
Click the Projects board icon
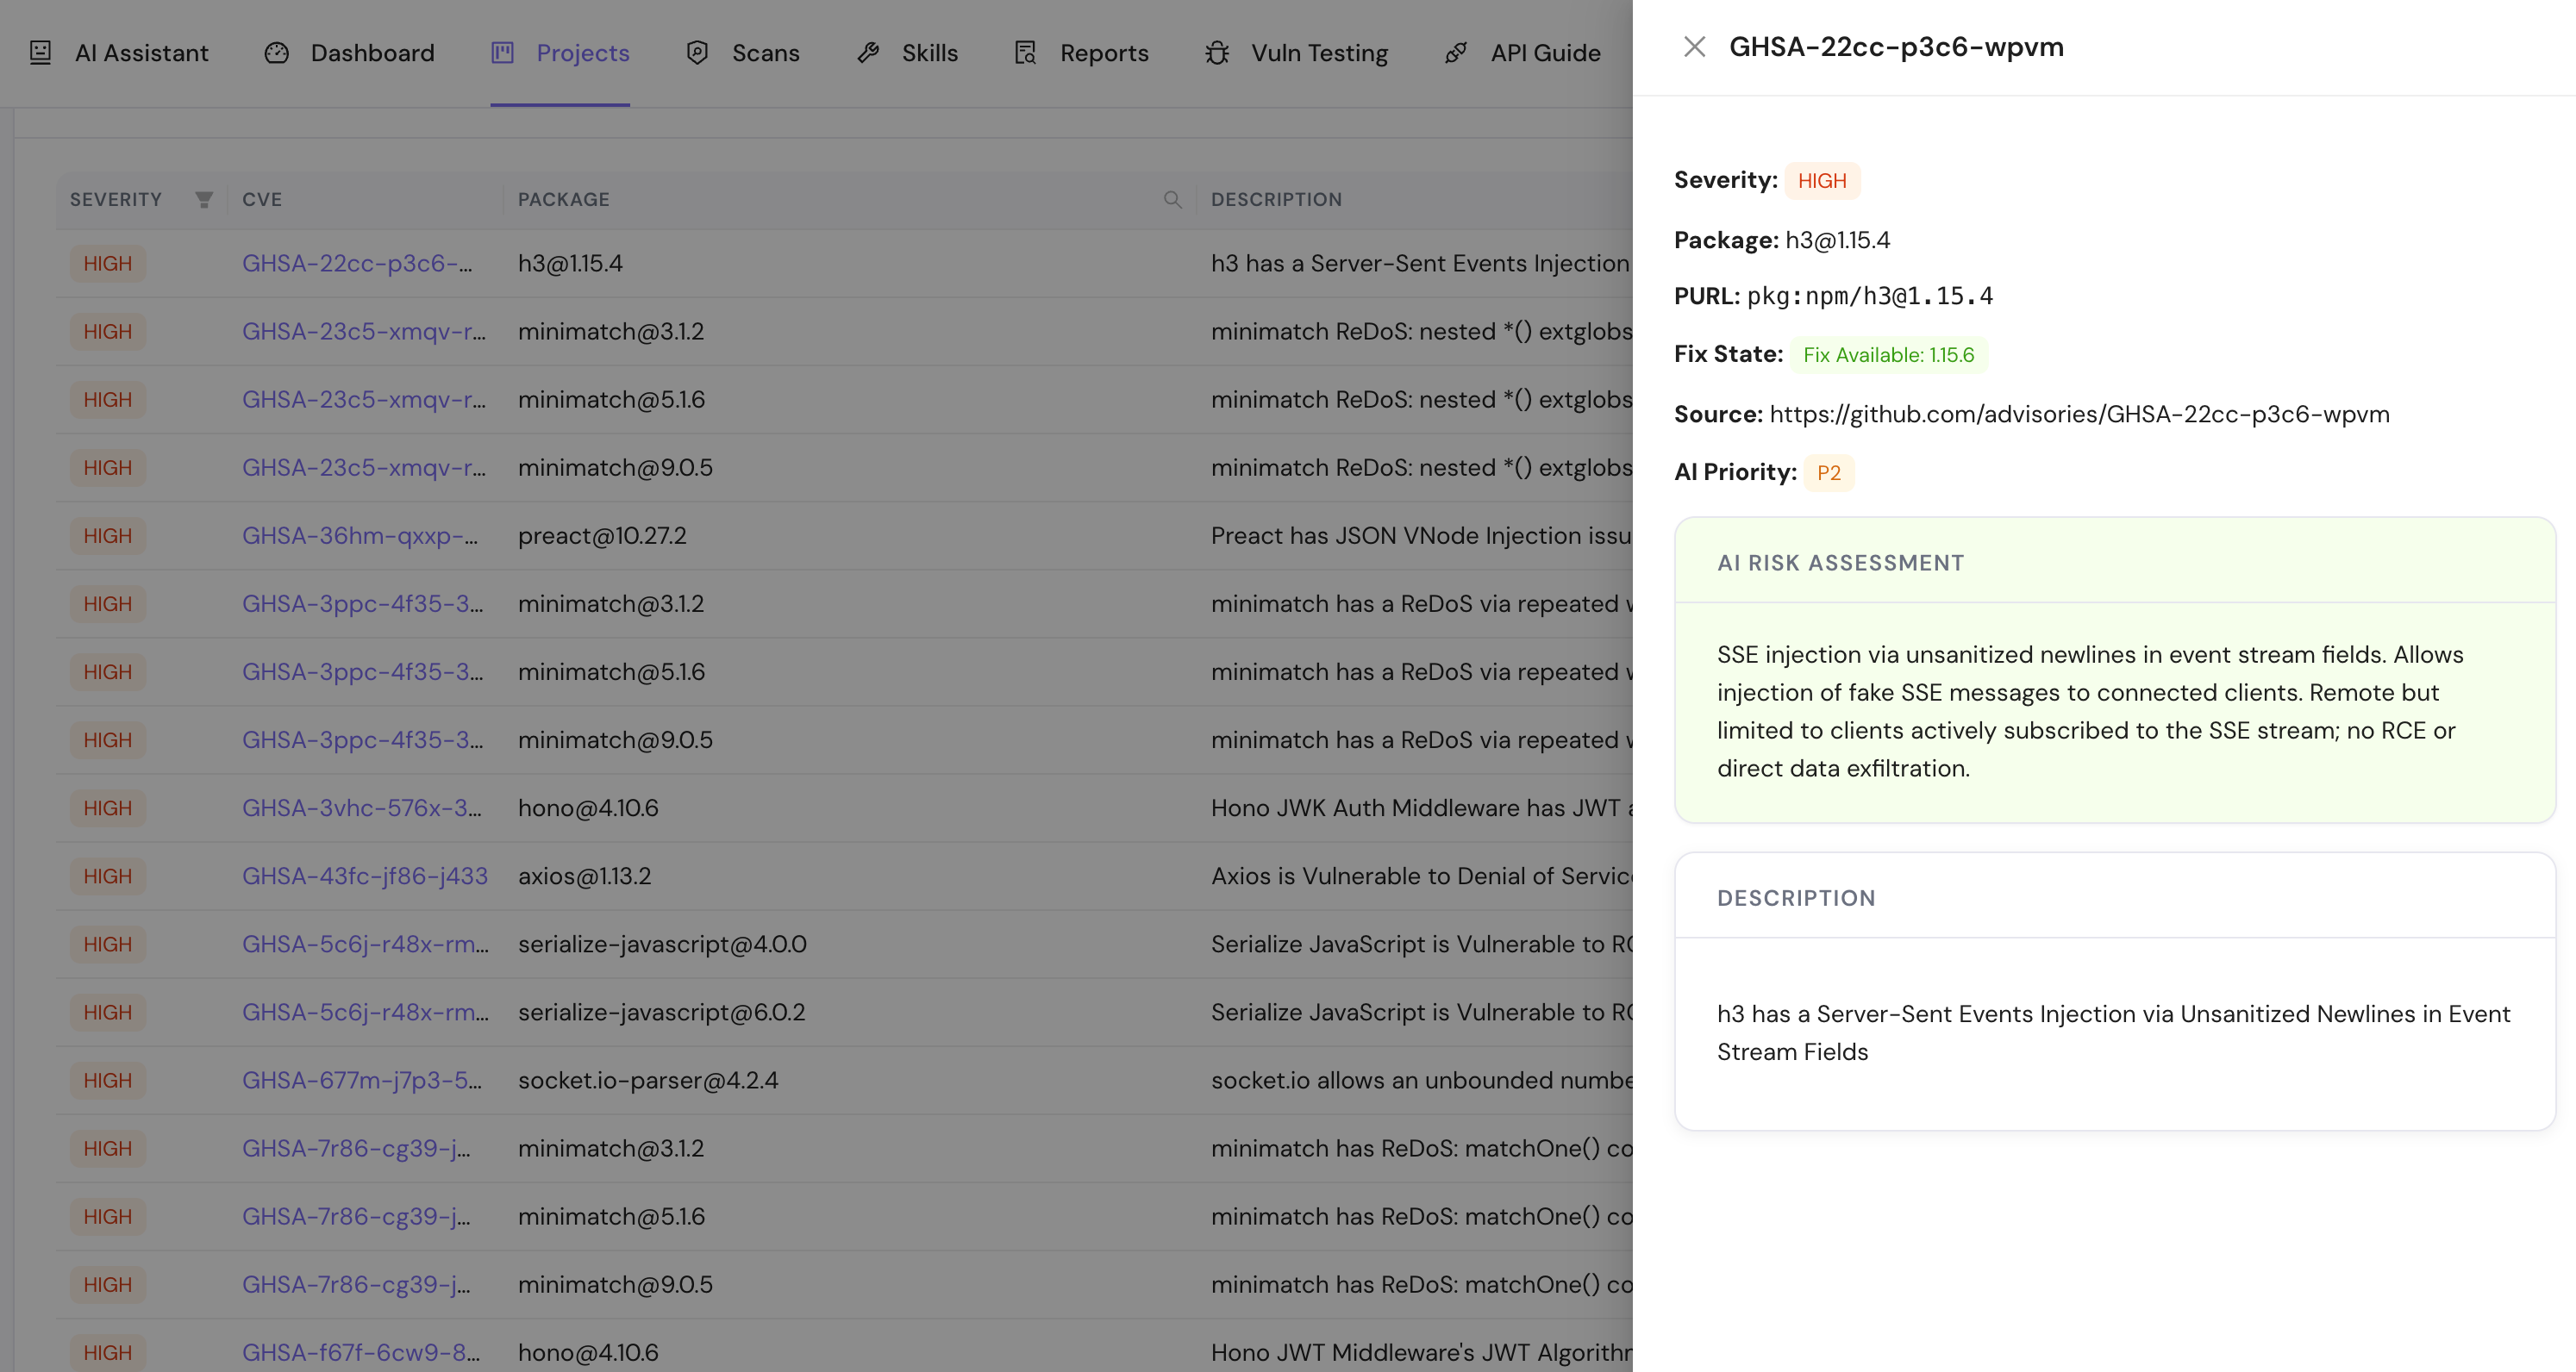502,53
